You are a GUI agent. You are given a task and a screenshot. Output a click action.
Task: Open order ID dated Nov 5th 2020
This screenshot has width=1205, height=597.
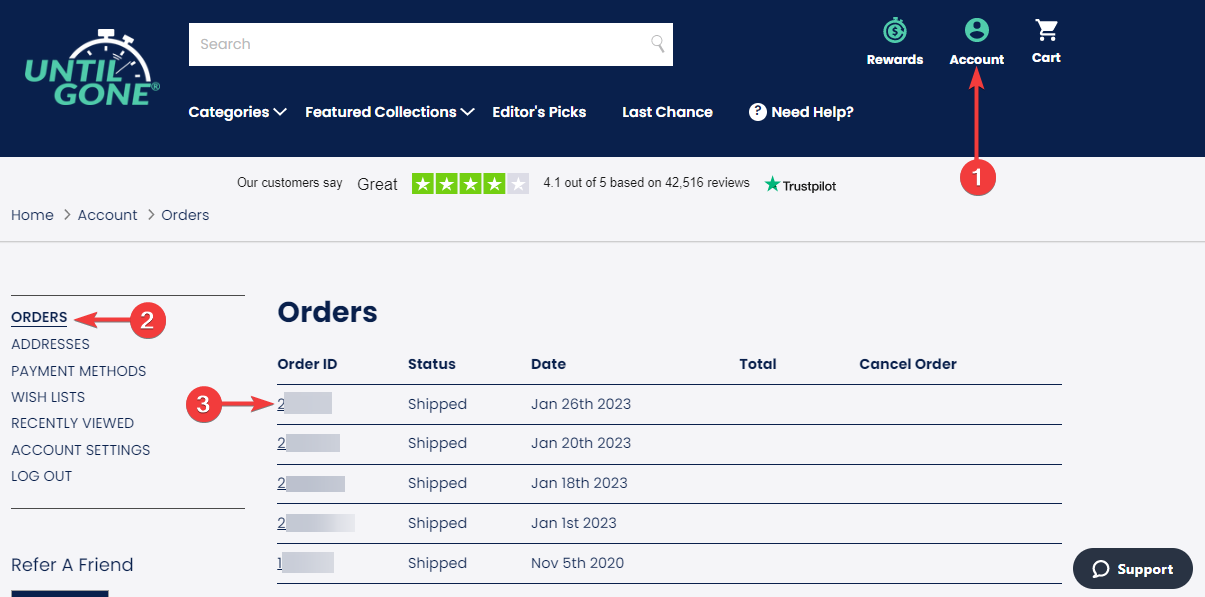click(305, 563)
